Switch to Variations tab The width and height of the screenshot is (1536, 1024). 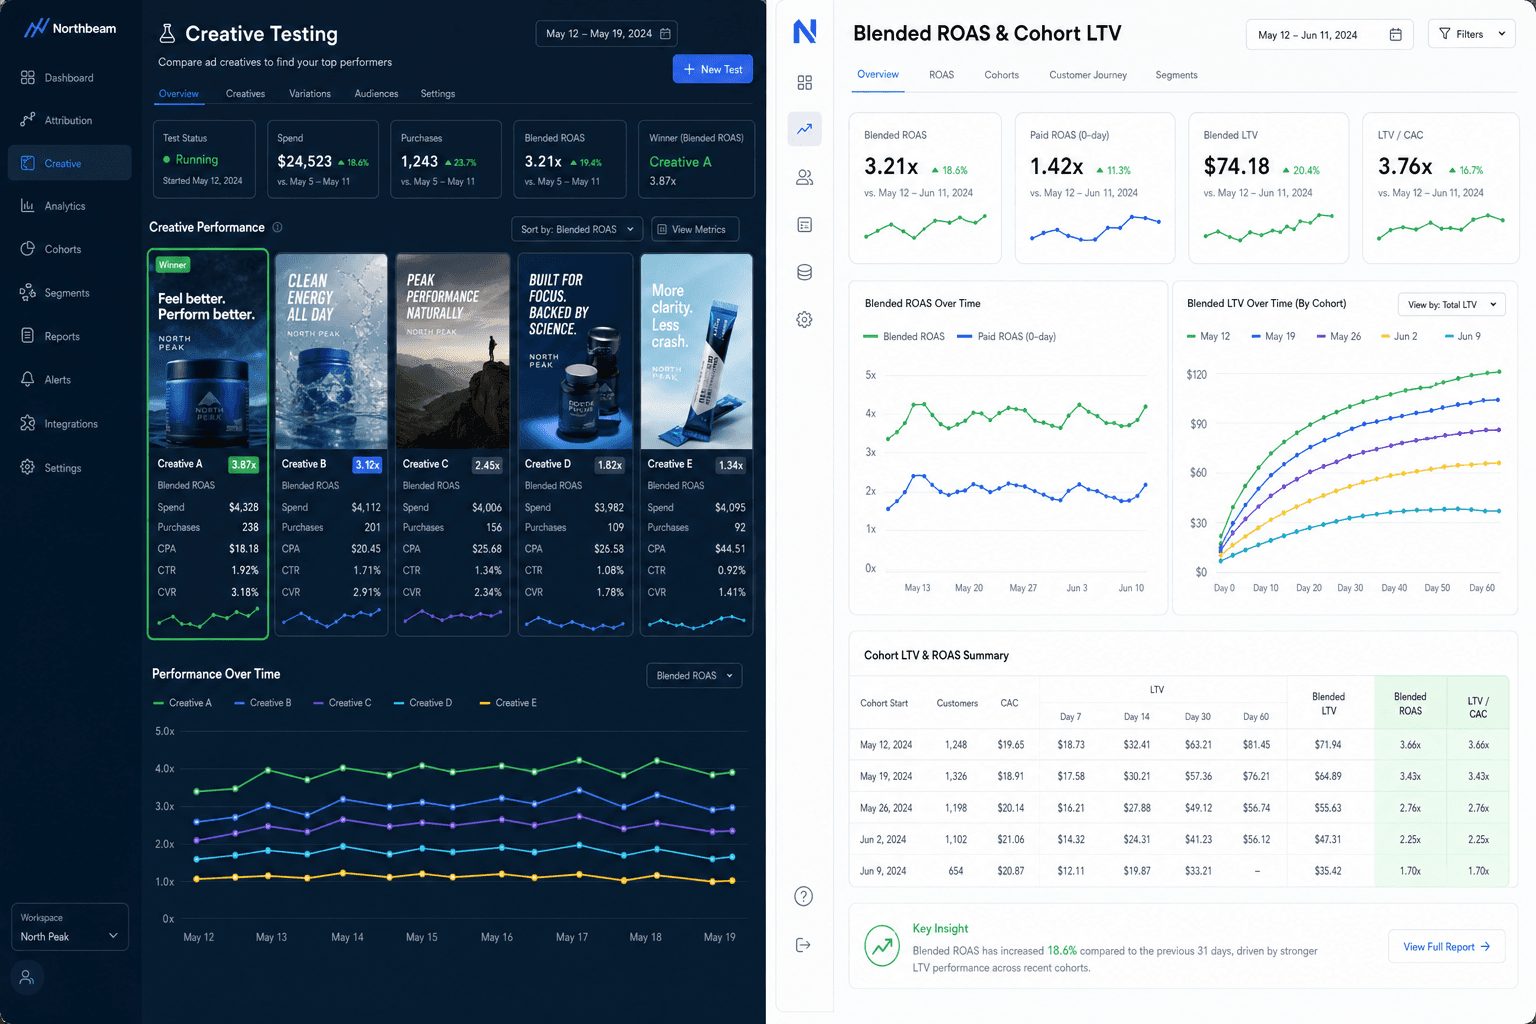[310, 94]
